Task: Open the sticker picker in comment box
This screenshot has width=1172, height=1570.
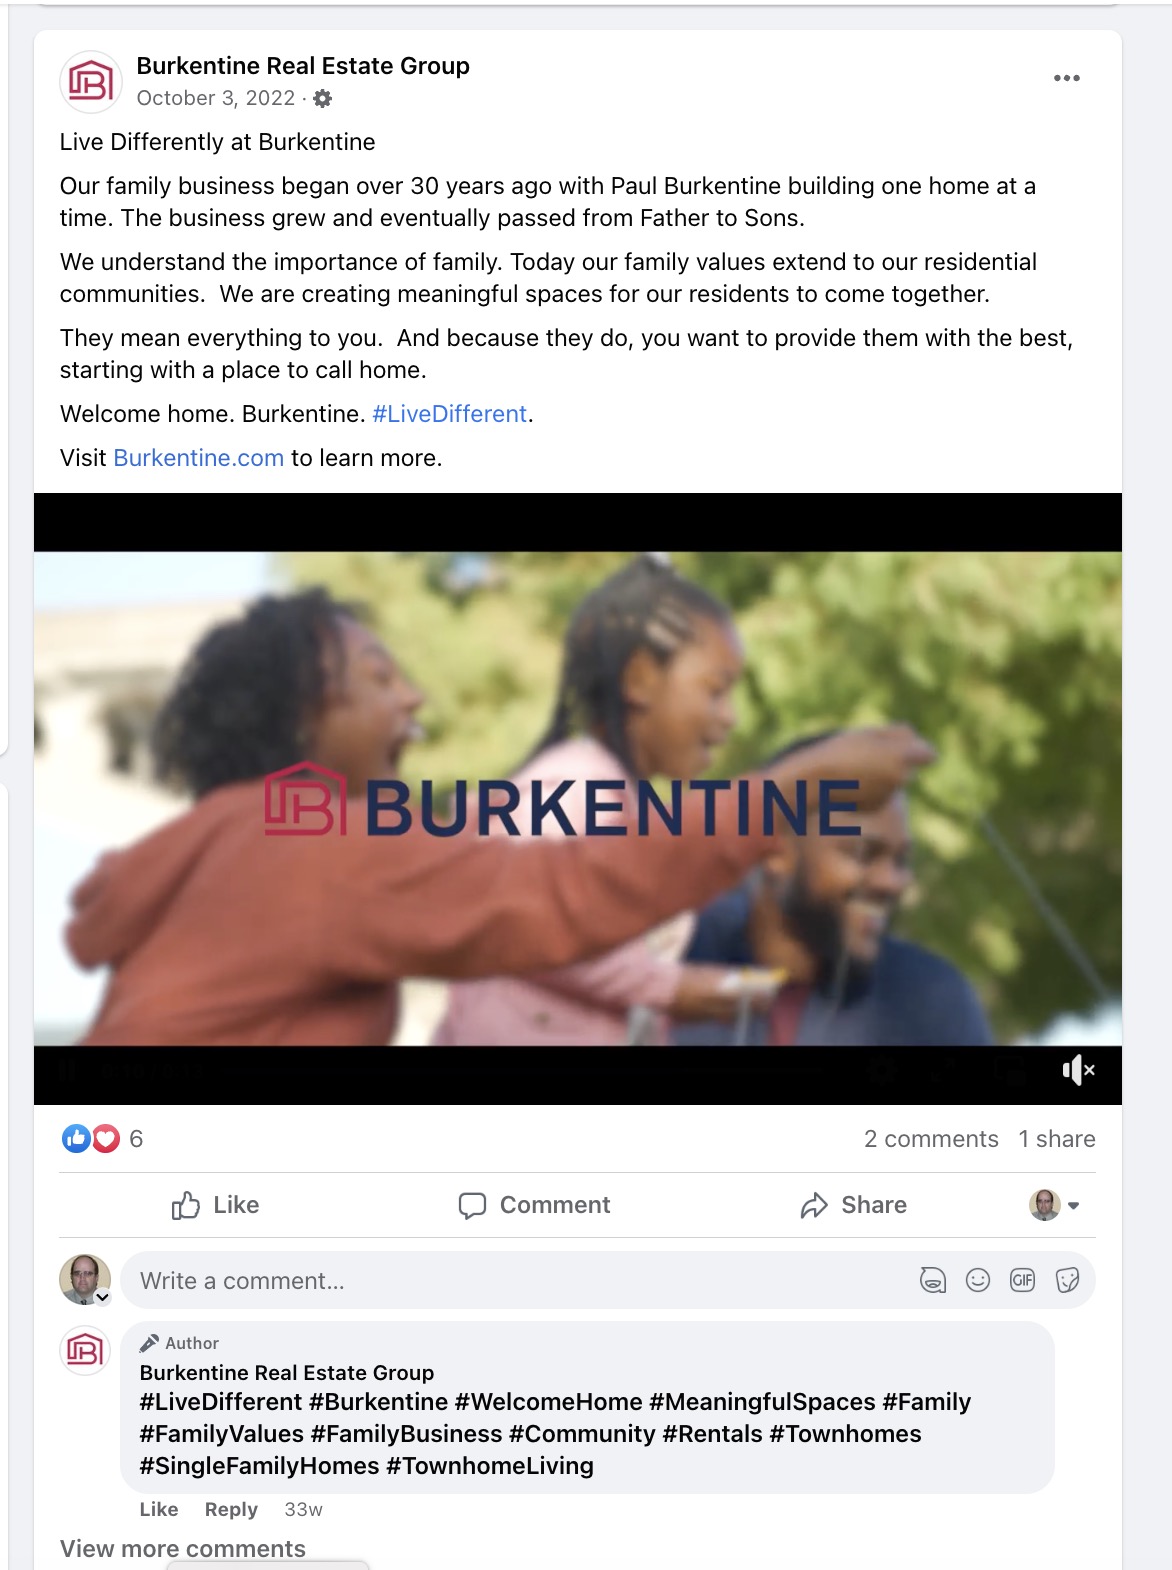Action: 1067,1280
